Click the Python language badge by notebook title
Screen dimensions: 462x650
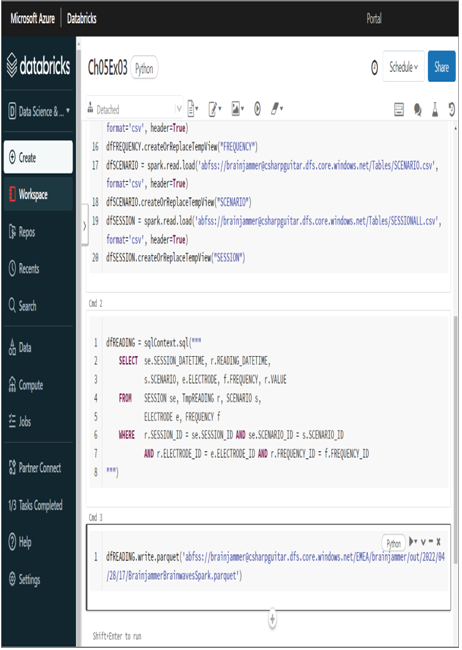pyautogui.click(x=144, y=68)
